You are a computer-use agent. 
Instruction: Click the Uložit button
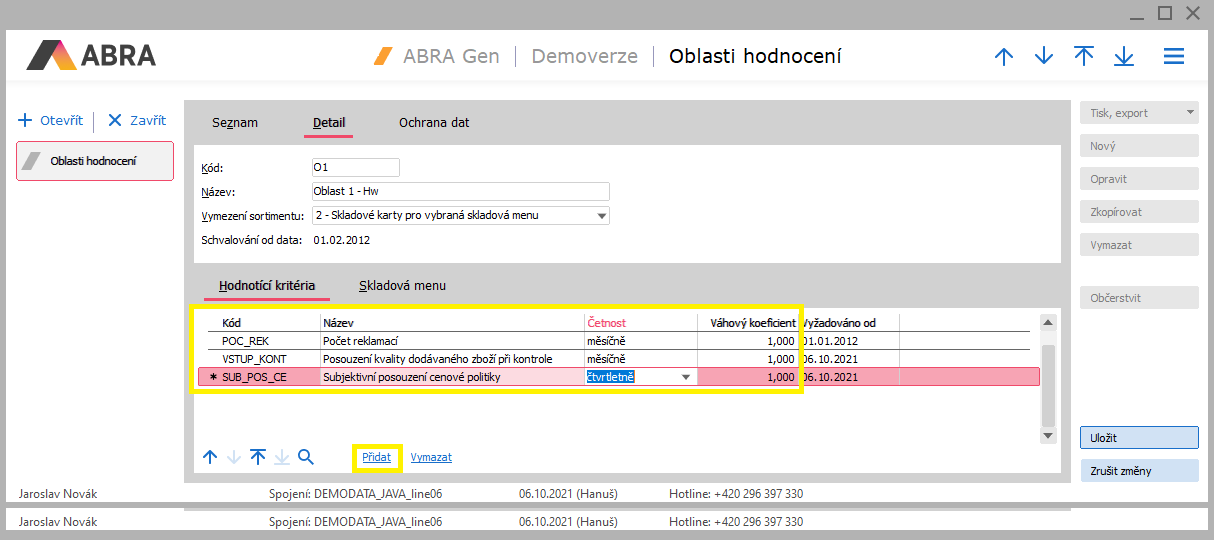(1139, 438)
